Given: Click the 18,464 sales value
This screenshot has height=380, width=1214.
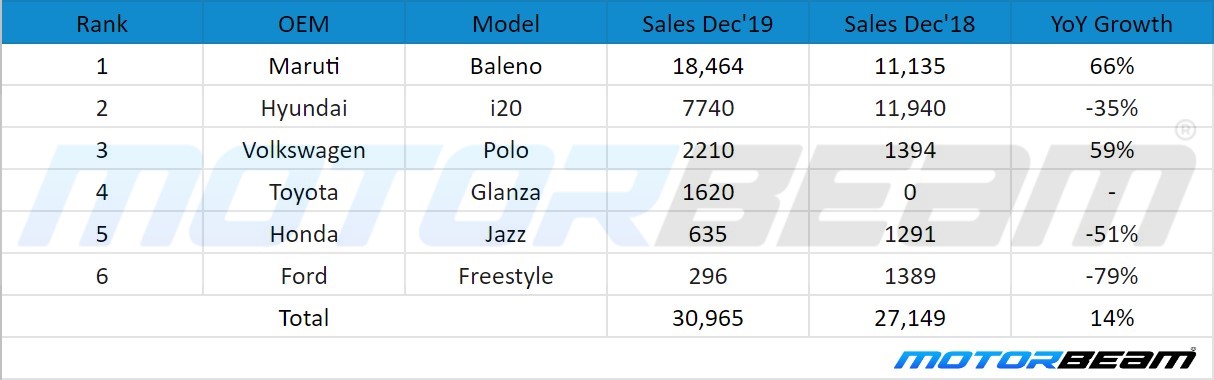Looking at the screenshot, I should [x=708, y=66].
